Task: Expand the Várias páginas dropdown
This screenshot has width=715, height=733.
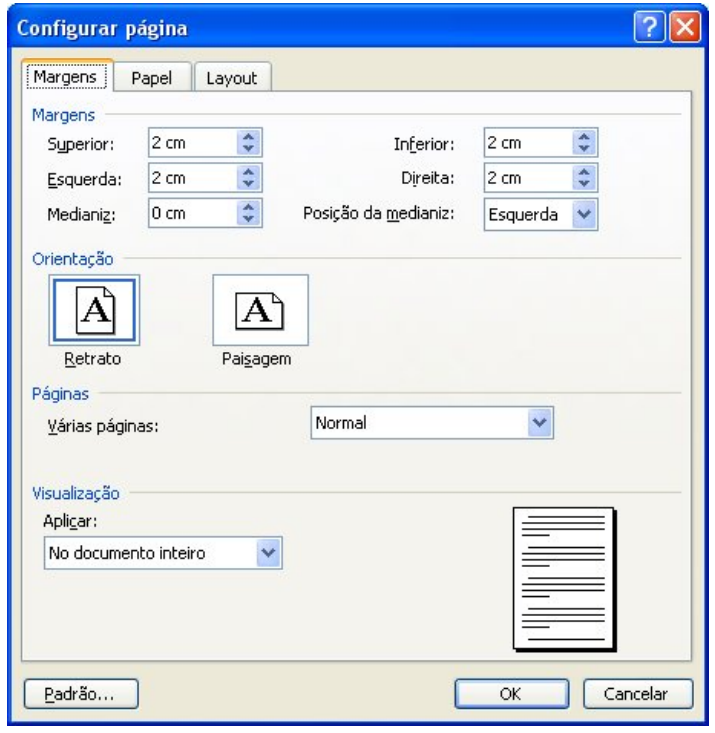Action: tap(540, 424)
